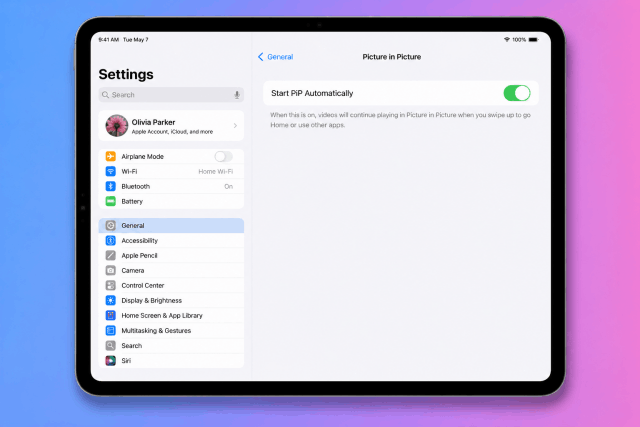Tap the Home Wi-Fi network value

coord(216,171)
